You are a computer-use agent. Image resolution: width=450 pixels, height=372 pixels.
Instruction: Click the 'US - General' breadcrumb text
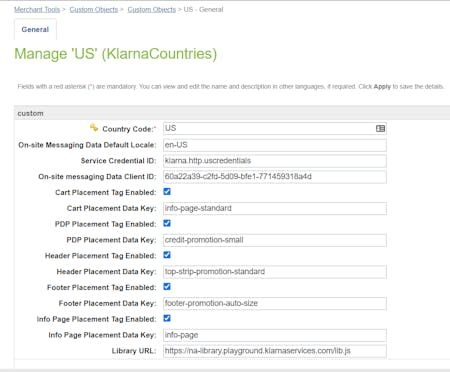click(x=203, y=10)
